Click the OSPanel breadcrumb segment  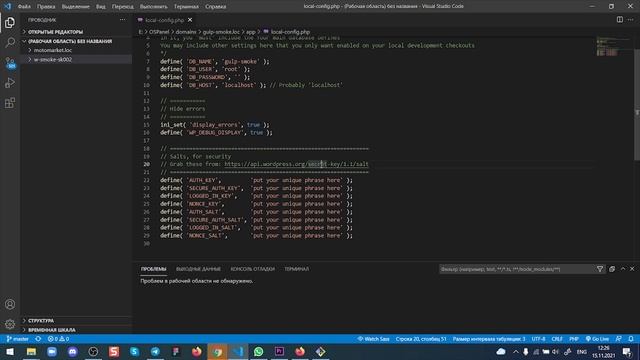point(159,31)
